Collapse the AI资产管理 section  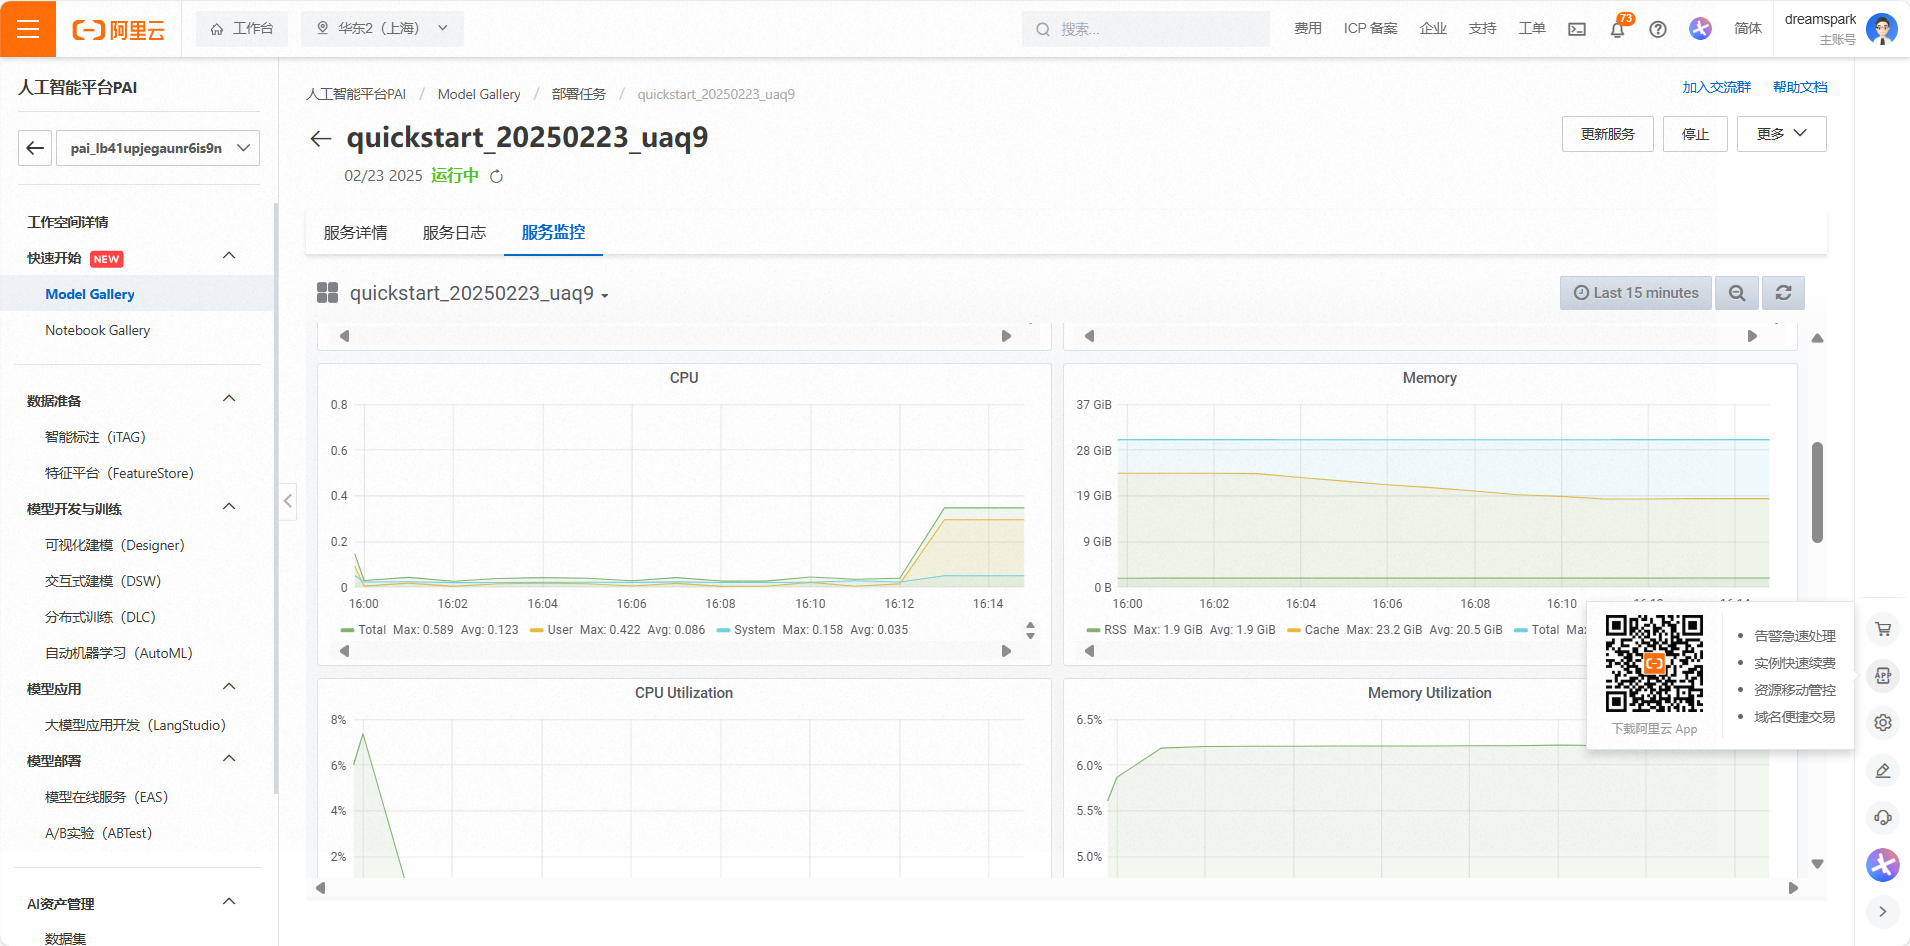point(229,903)
